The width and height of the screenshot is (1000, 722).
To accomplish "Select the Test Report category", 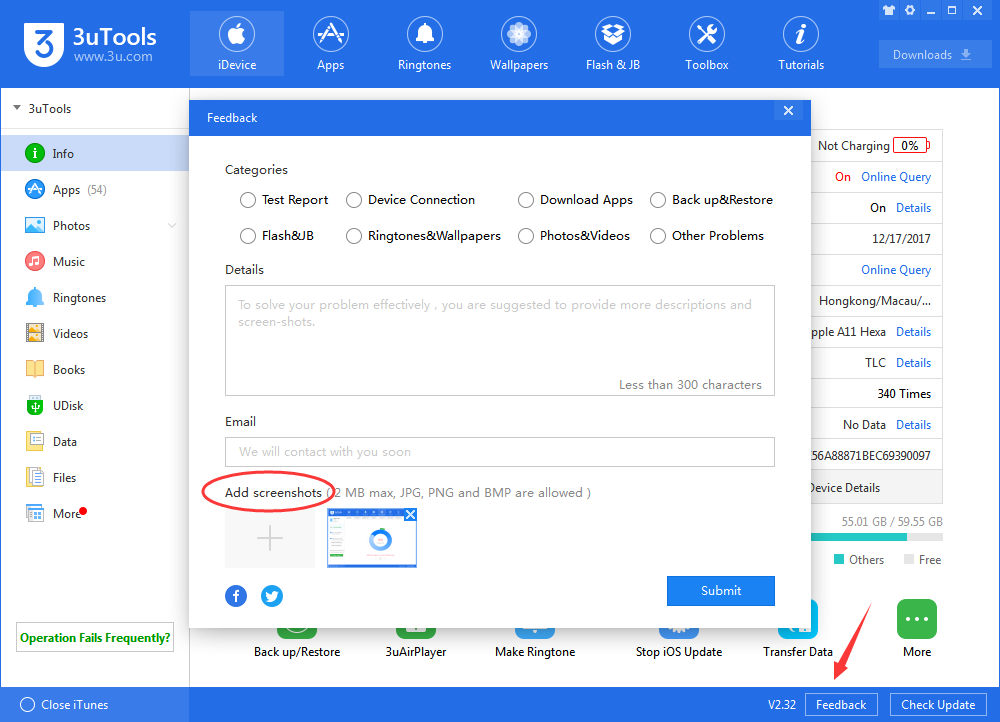I will [247, 200].
